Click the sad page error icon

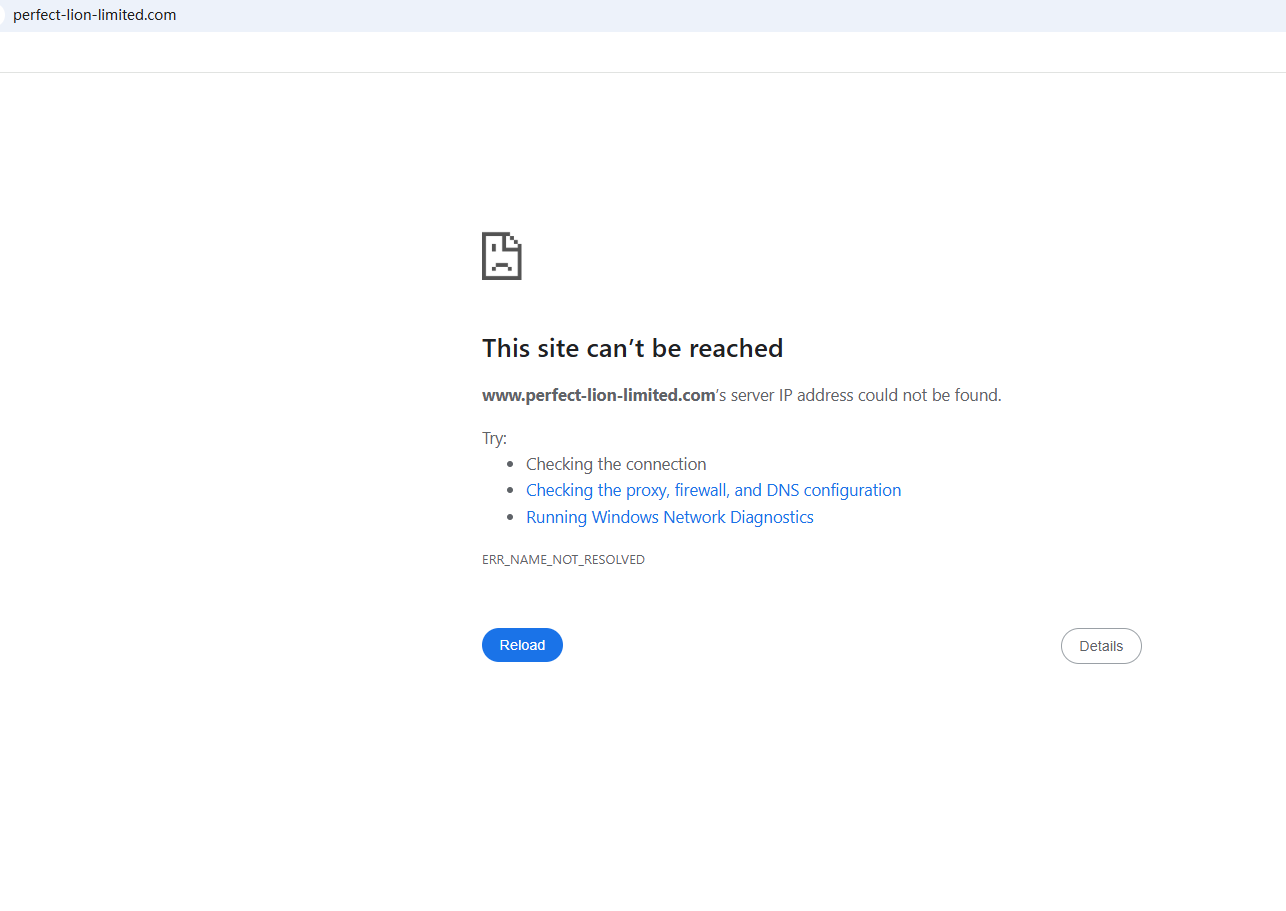coord(502,256)
